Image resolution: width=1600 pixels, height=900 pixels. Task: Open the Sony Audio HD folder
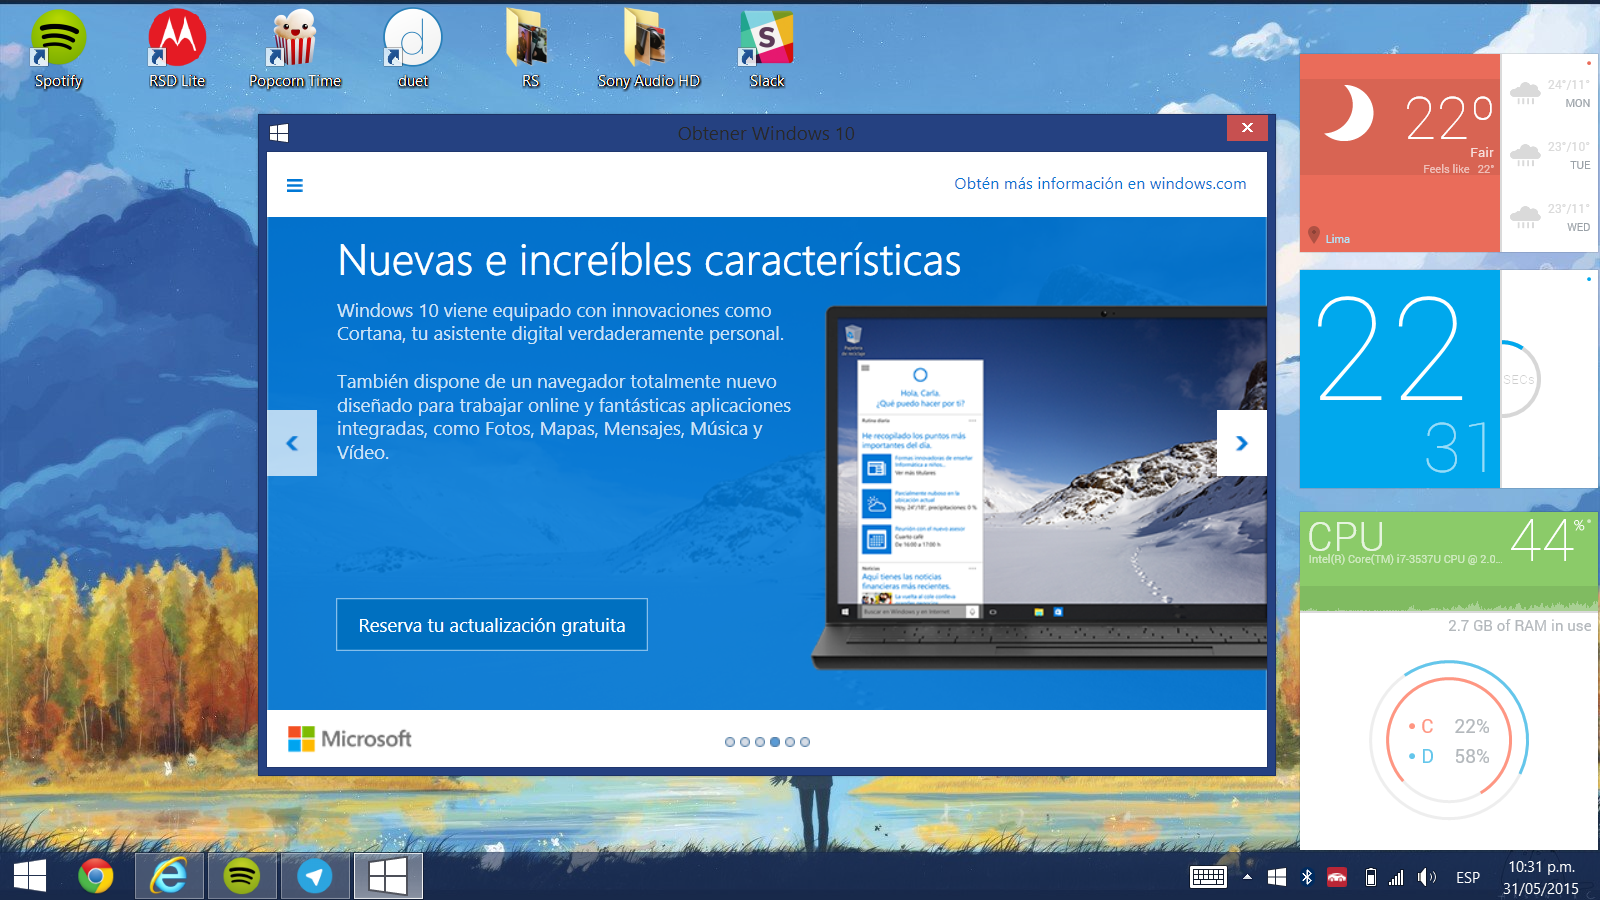point(649,50)
